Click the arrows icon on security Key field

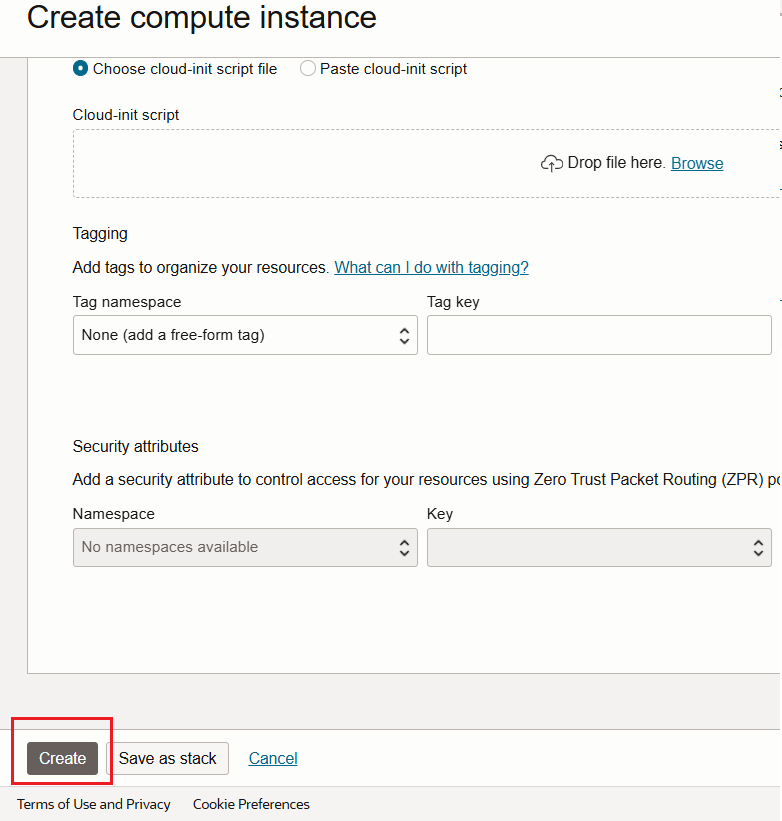pyautogui.click(x=758, y=548)
